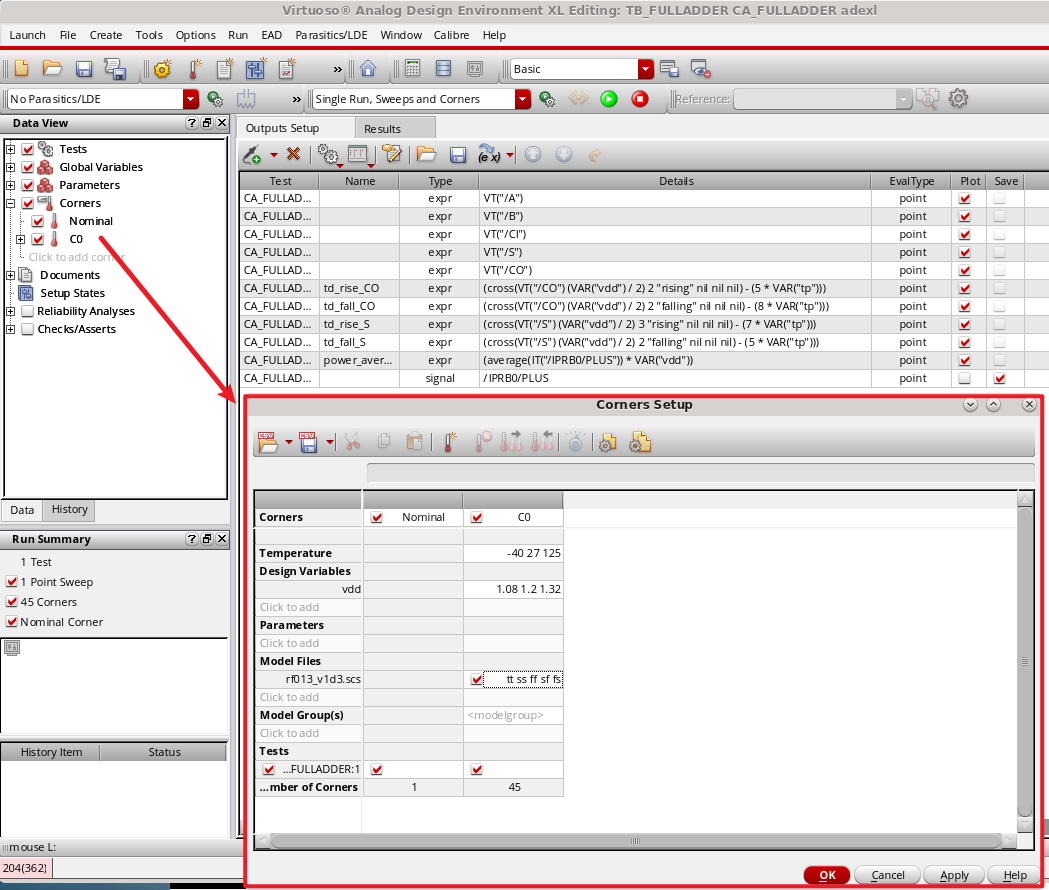Cut selection in Corners Setup toolbar
Screen dimensions: 1049x890
(x=352, y=441)
